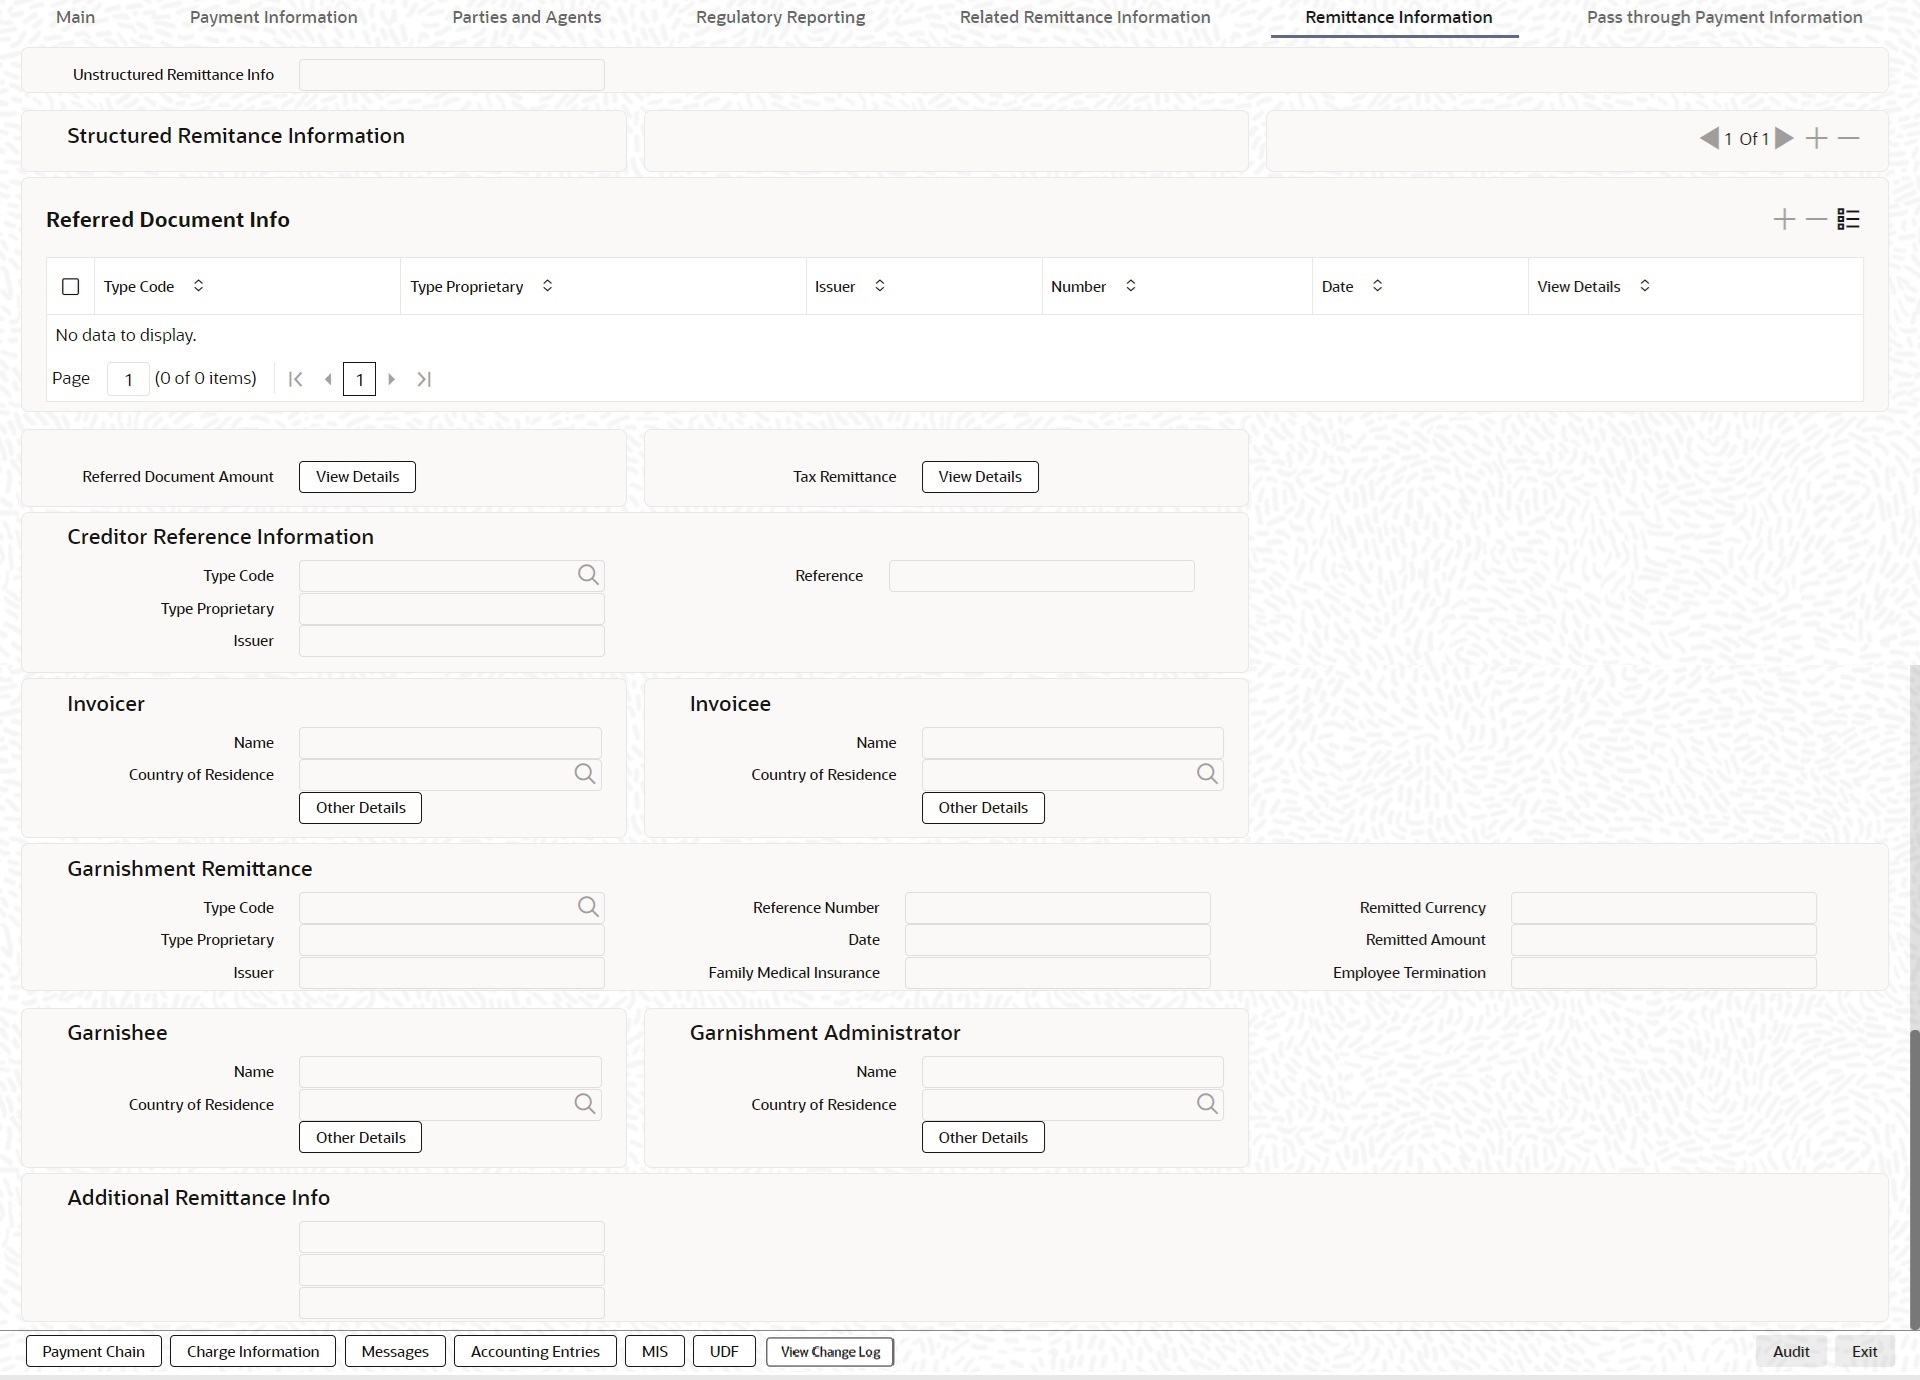Switch to Regulatory Reporting tab

[780, 17]
